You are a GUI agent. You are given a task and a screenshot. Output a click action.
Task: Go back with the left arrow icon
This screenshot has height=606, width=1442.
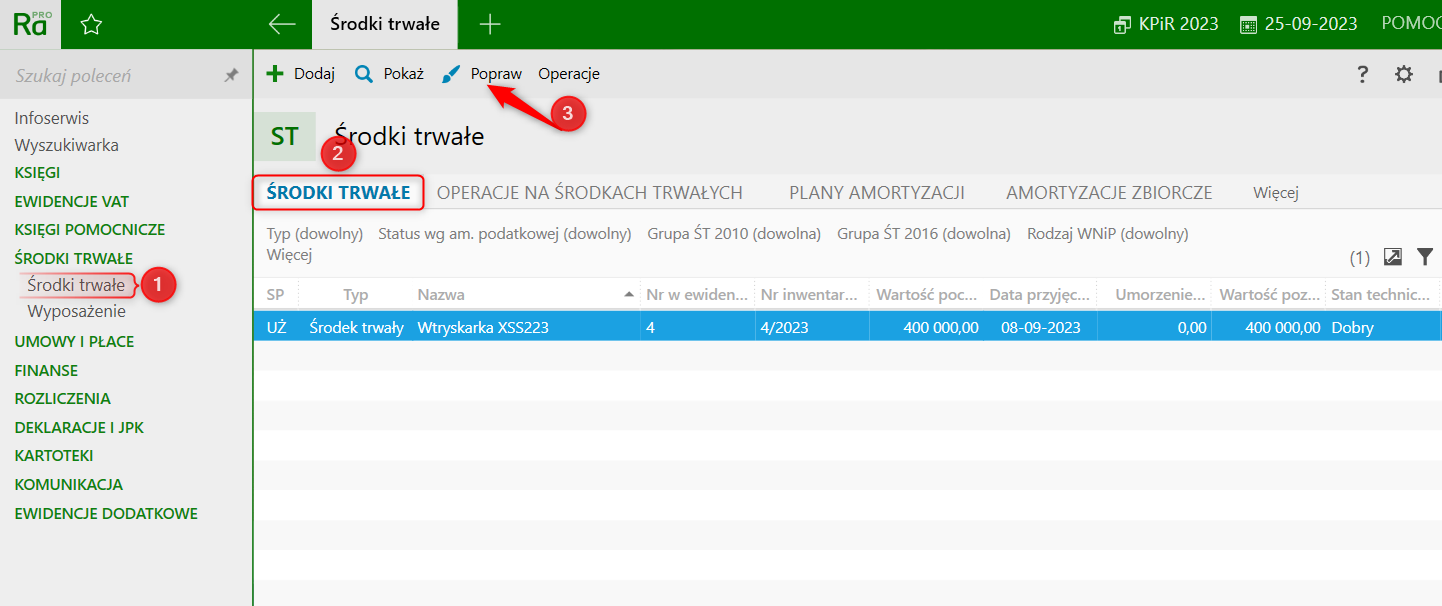tap(282, 24)
